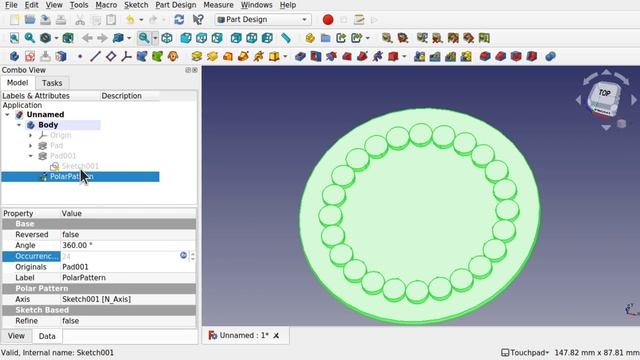Create a new body
Viewport: 640px width, 360px height.
[x=14, y=56]
